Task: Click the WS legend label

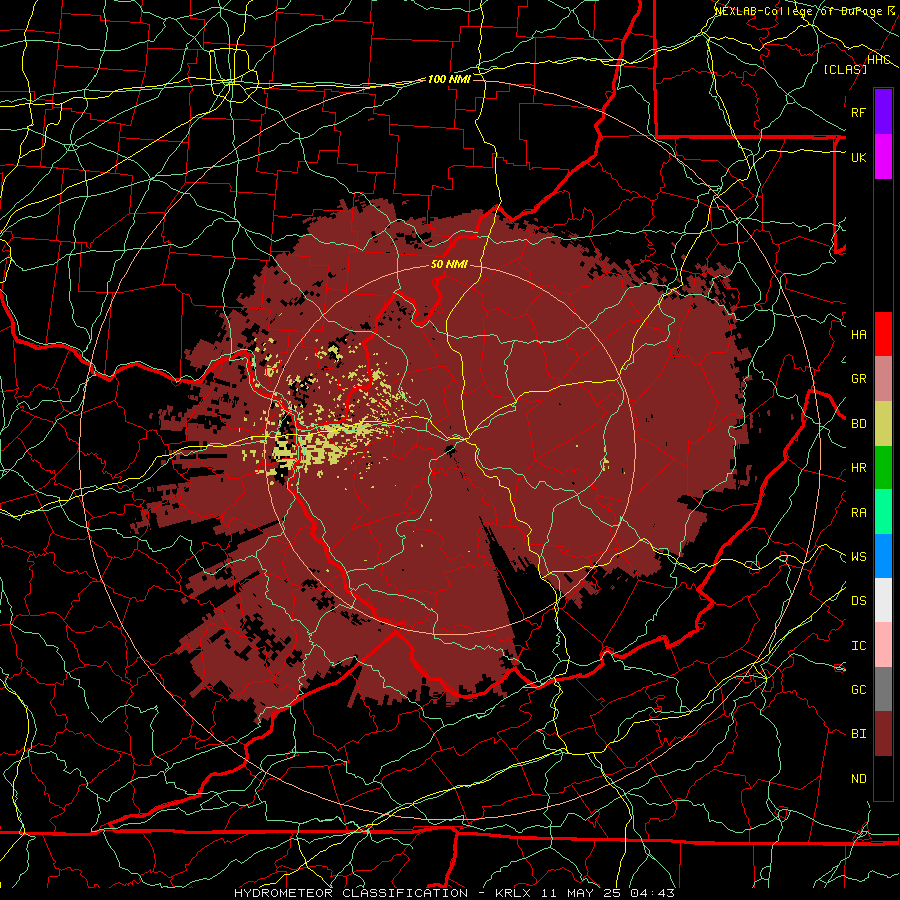Action: tap(859, 556)
